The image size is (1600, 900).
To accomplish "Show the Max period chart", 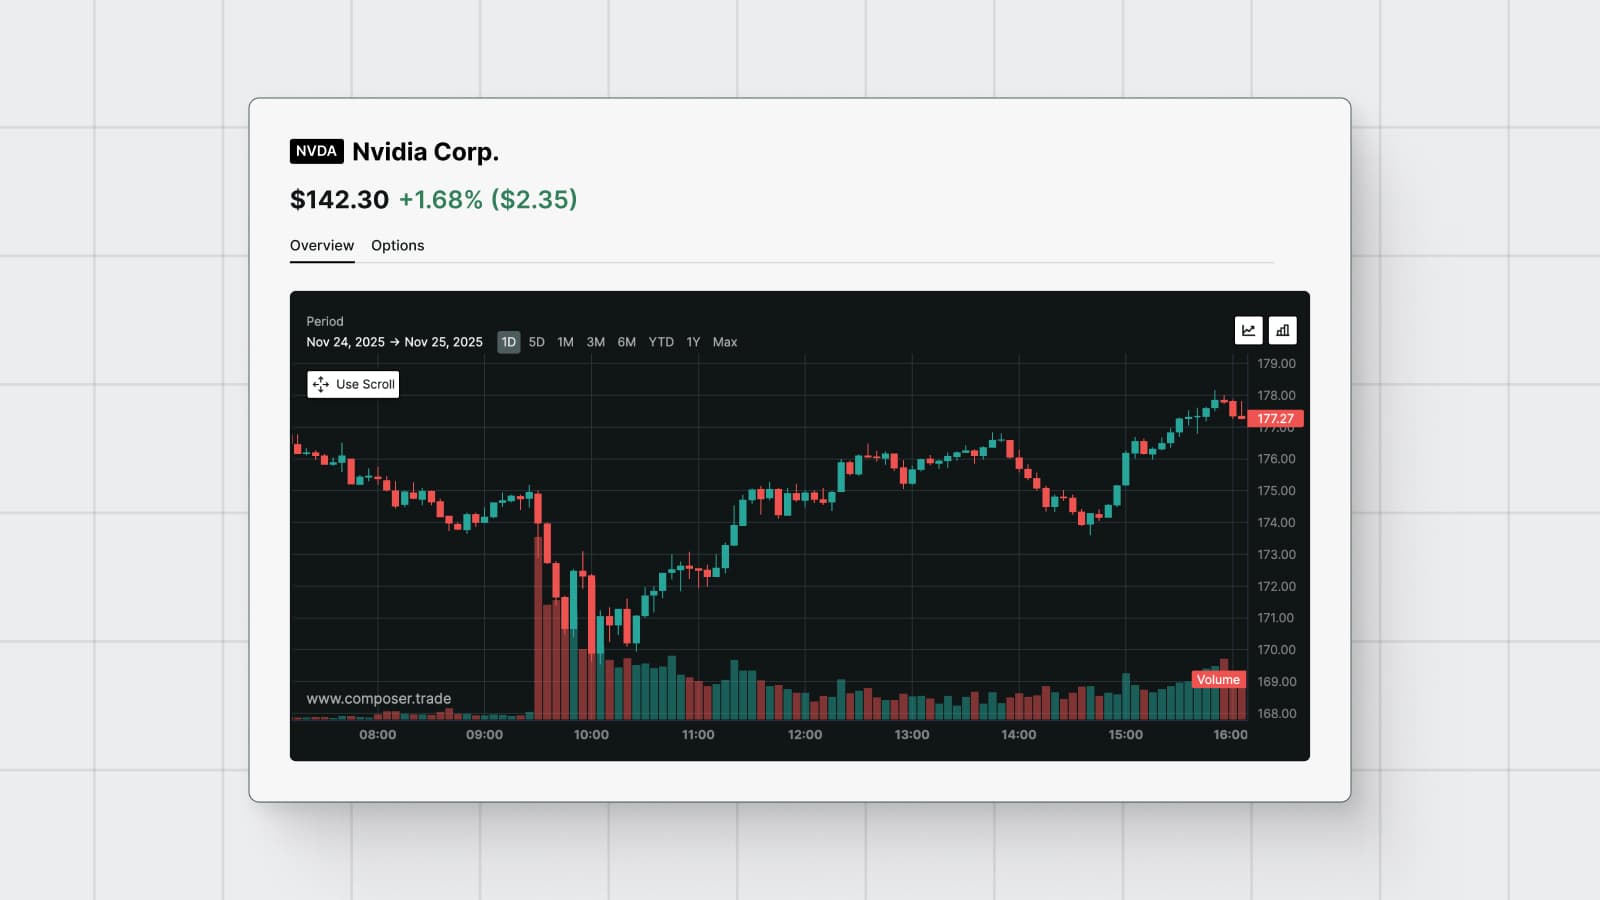I will (725, 342).
